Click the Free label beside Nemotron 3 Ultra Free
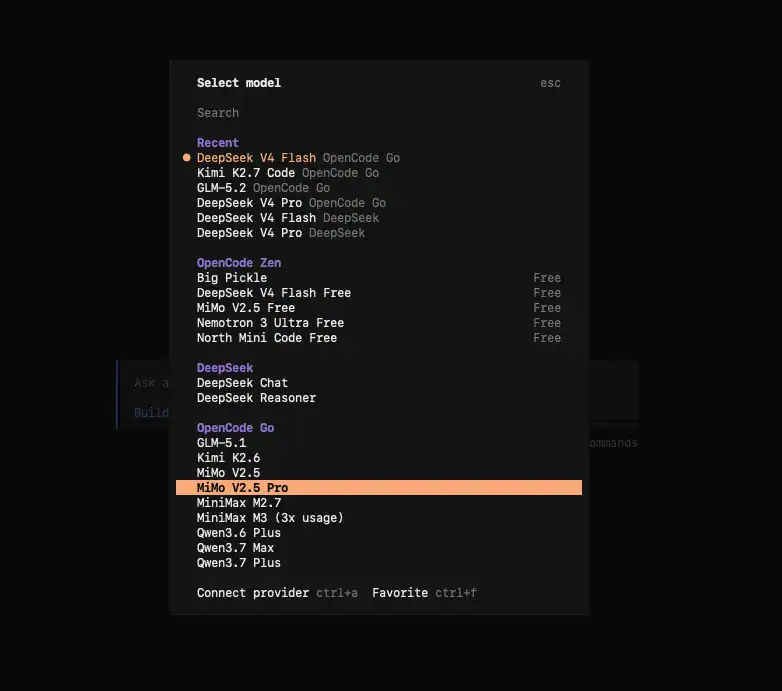Viewport: 782px width, 691px height. pos(547,323)
